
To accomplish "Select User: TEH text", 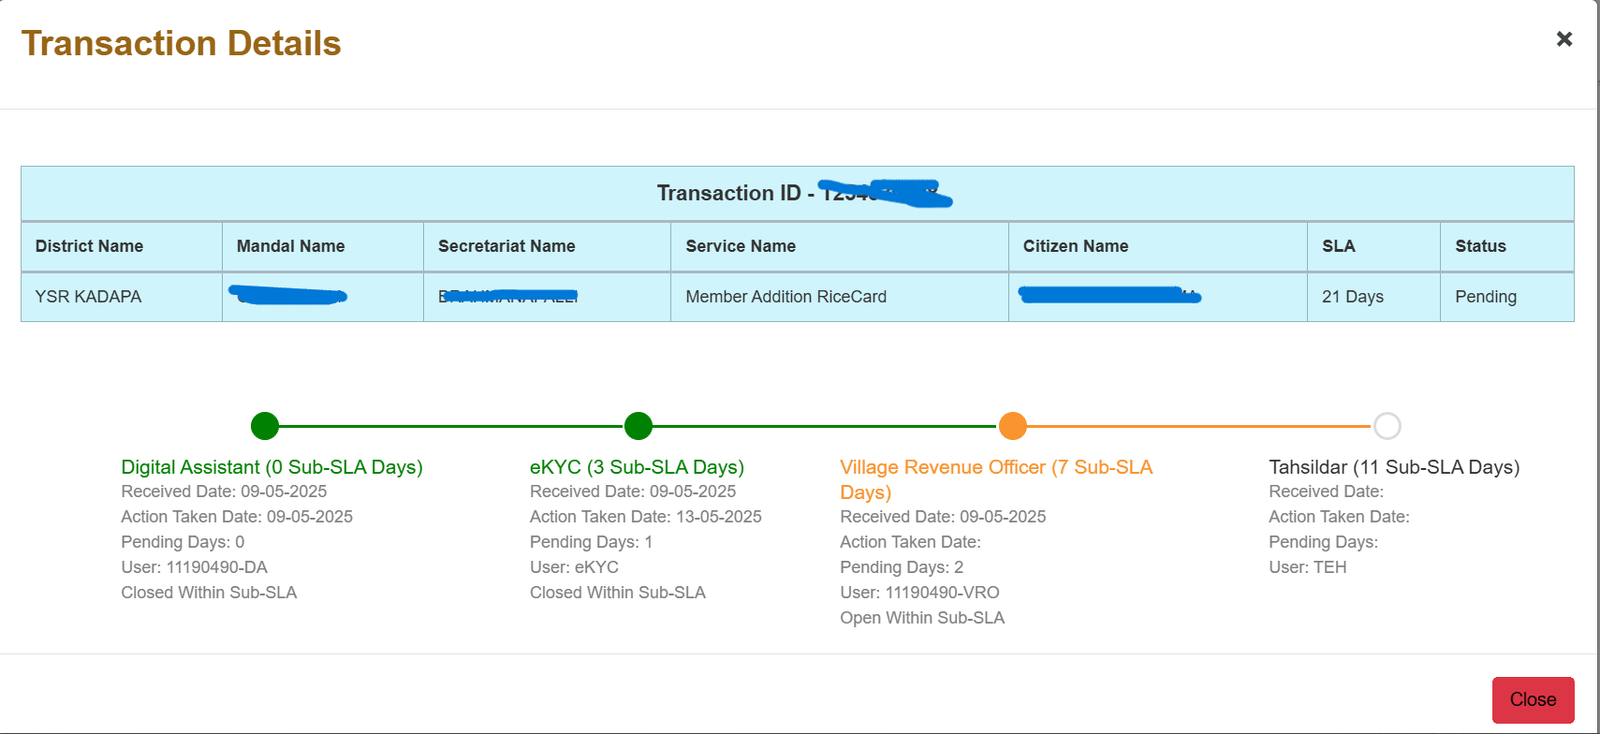I will tap(1308, 567).
